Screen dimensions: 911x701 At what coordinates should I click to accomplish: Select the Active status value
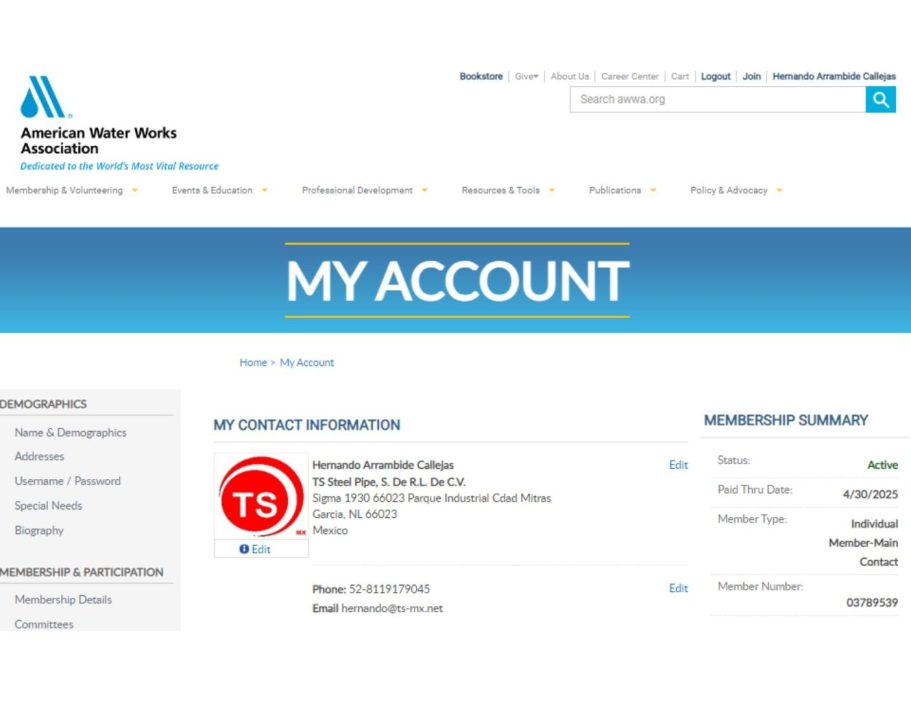[x=883, y=465]
